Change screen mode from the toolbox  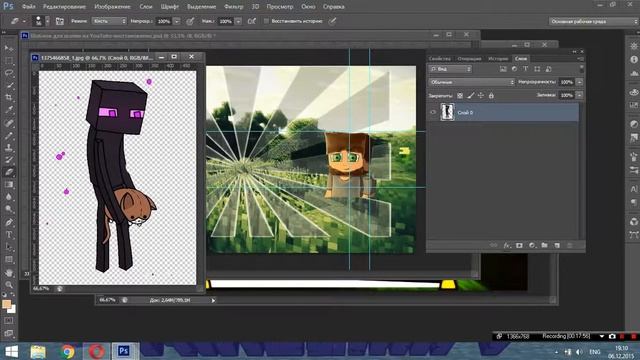pos(9,333)
